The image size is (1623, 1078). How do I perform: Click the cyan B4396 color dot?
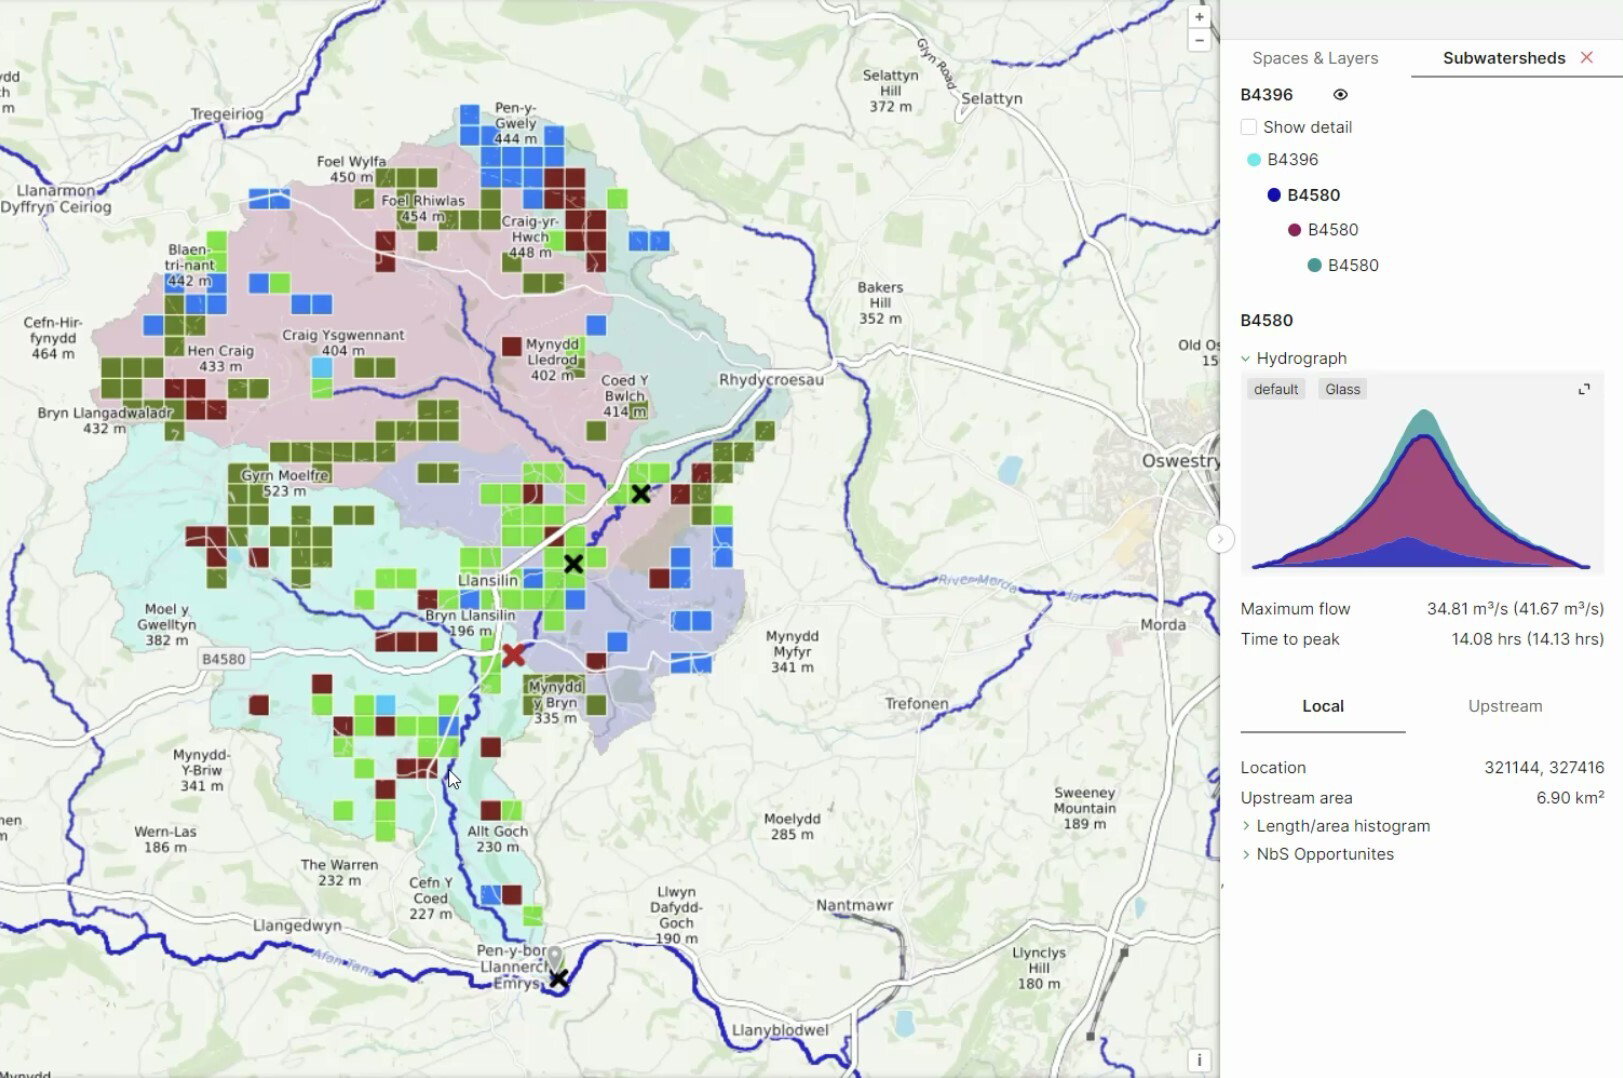click(x=1254, y=160)
